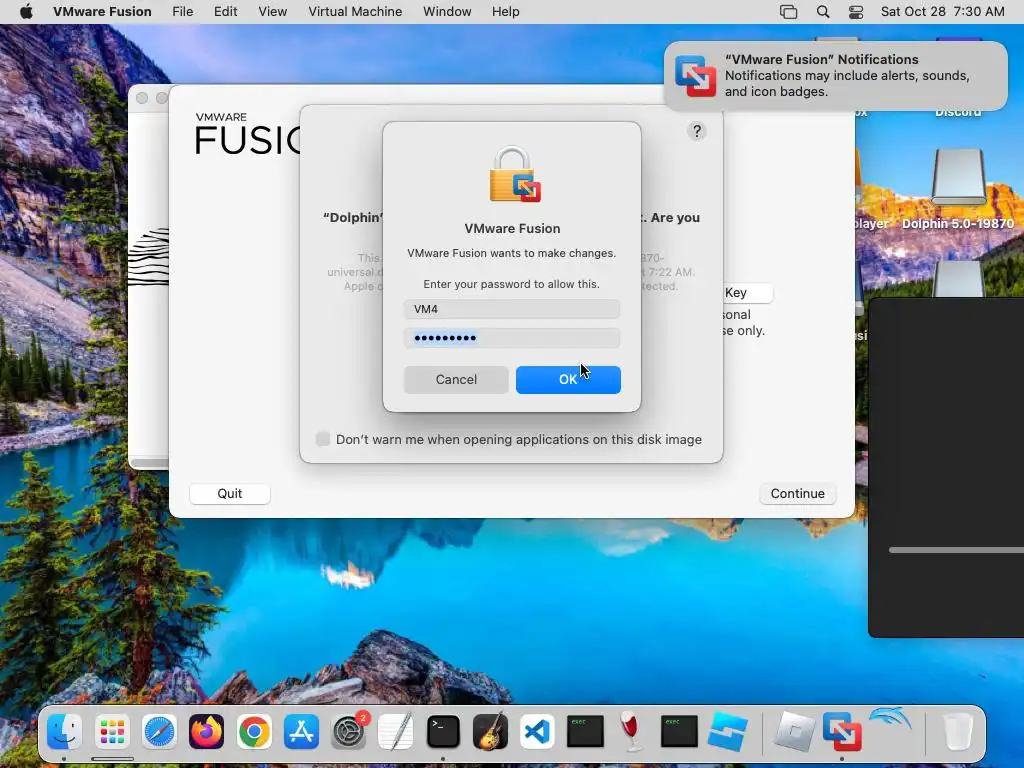Screen dimensions: 1024x768
Task: Open the View menu
Action: point(272,12)
